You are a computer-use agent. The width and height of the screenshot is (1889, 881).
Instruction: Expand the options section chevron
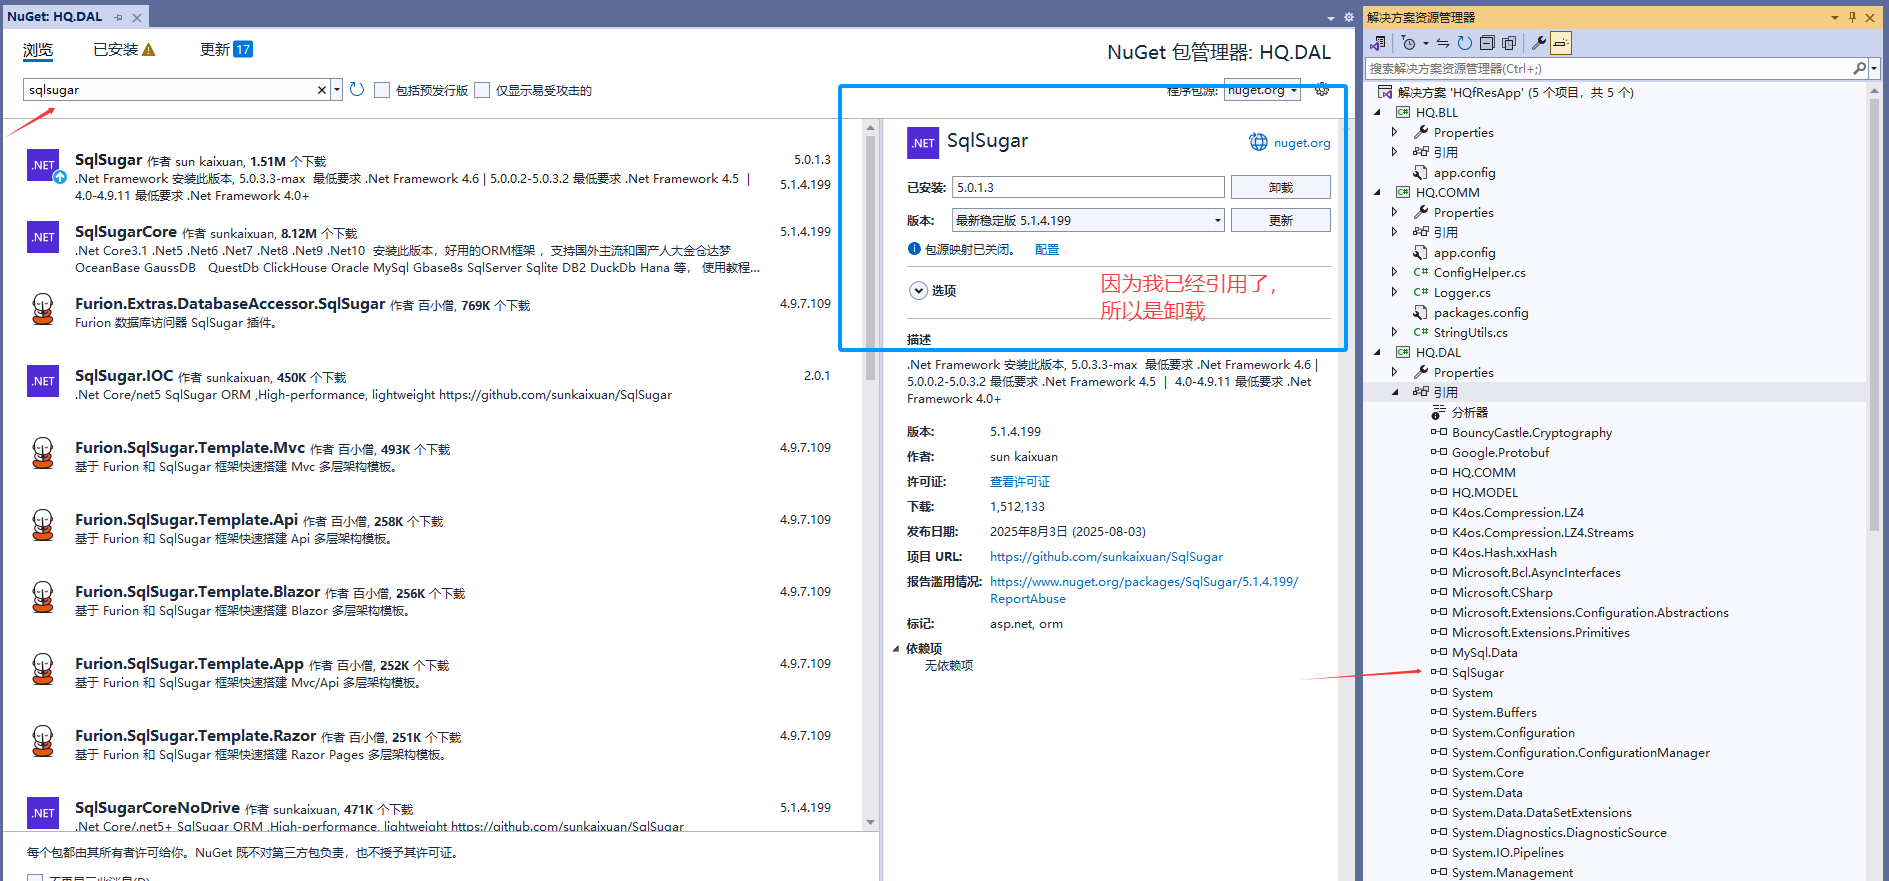(x=918, y=290)
